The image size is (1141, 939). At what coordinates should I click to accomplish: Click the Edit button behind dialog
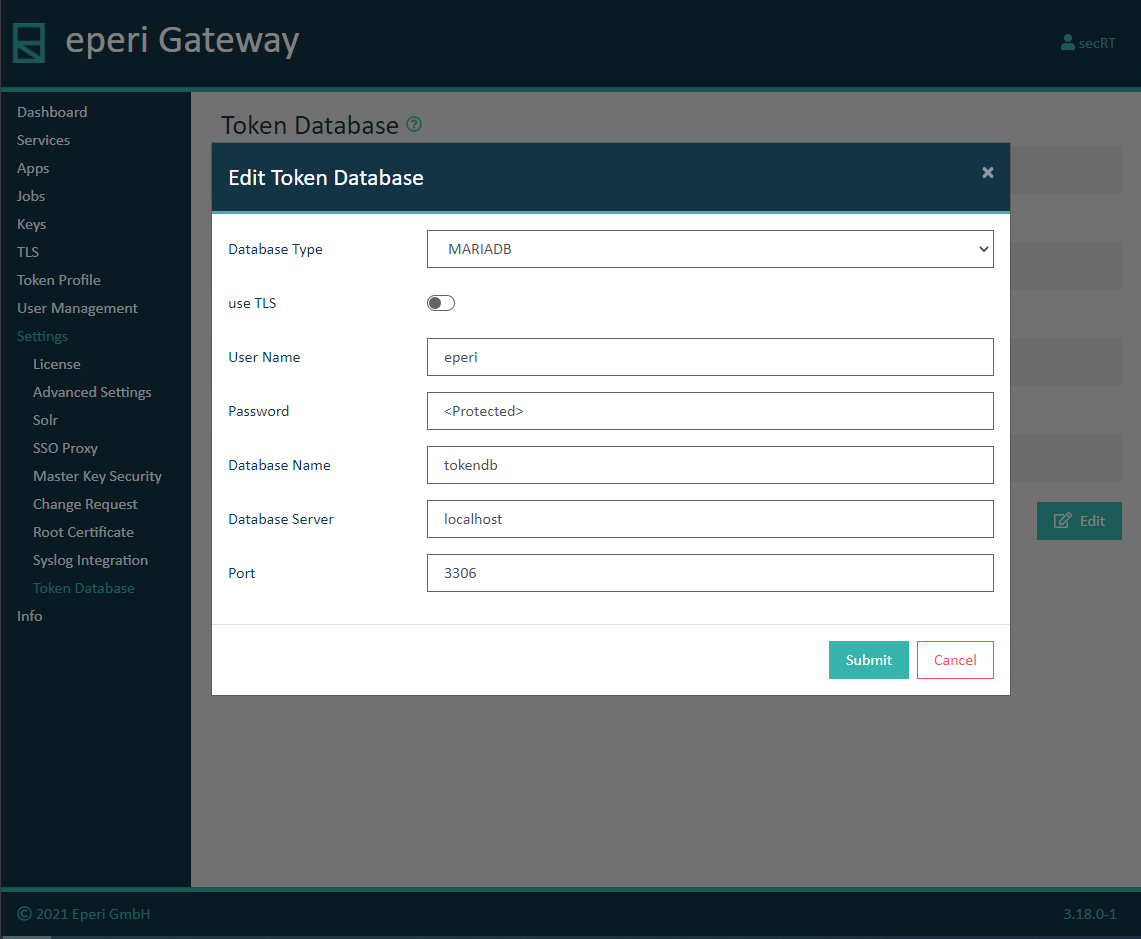[x=1079, y=520]
